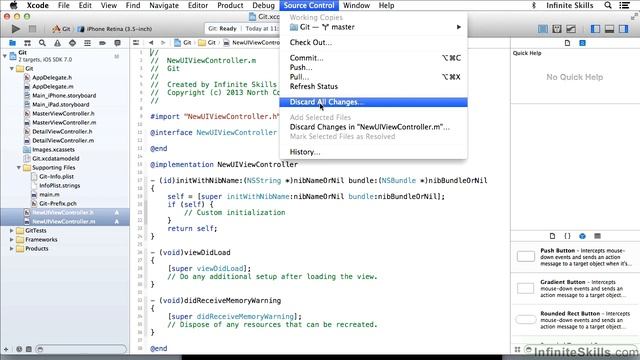The image size is (640, 360).
Task: Stop the running app
Action: 32,29
